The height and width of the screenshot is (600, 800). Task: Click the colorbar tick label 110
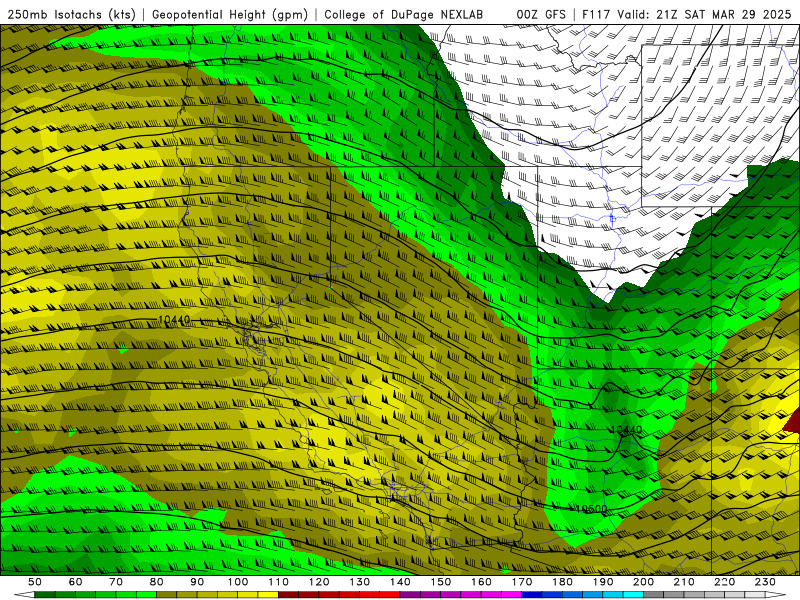tap(279, 582)
